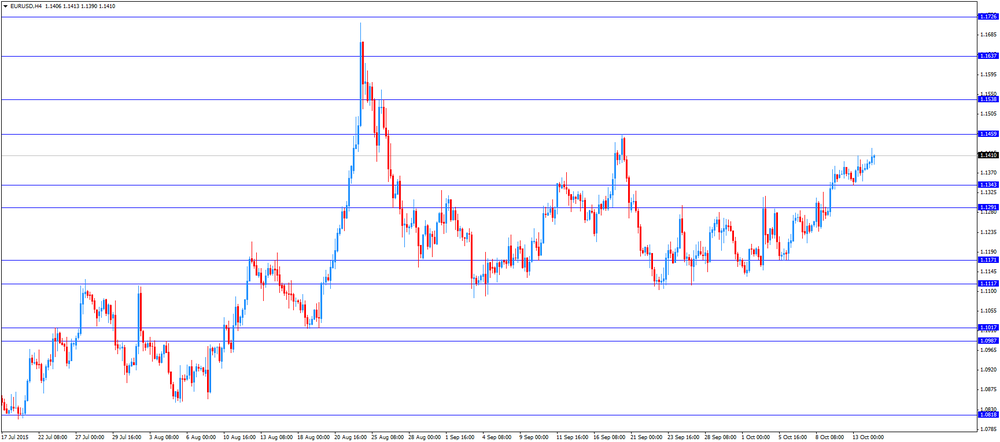1000x442 pixels.
Task: Click the 1.1370 price scale value
Action: pyautogui.click(x=987, y=173)
